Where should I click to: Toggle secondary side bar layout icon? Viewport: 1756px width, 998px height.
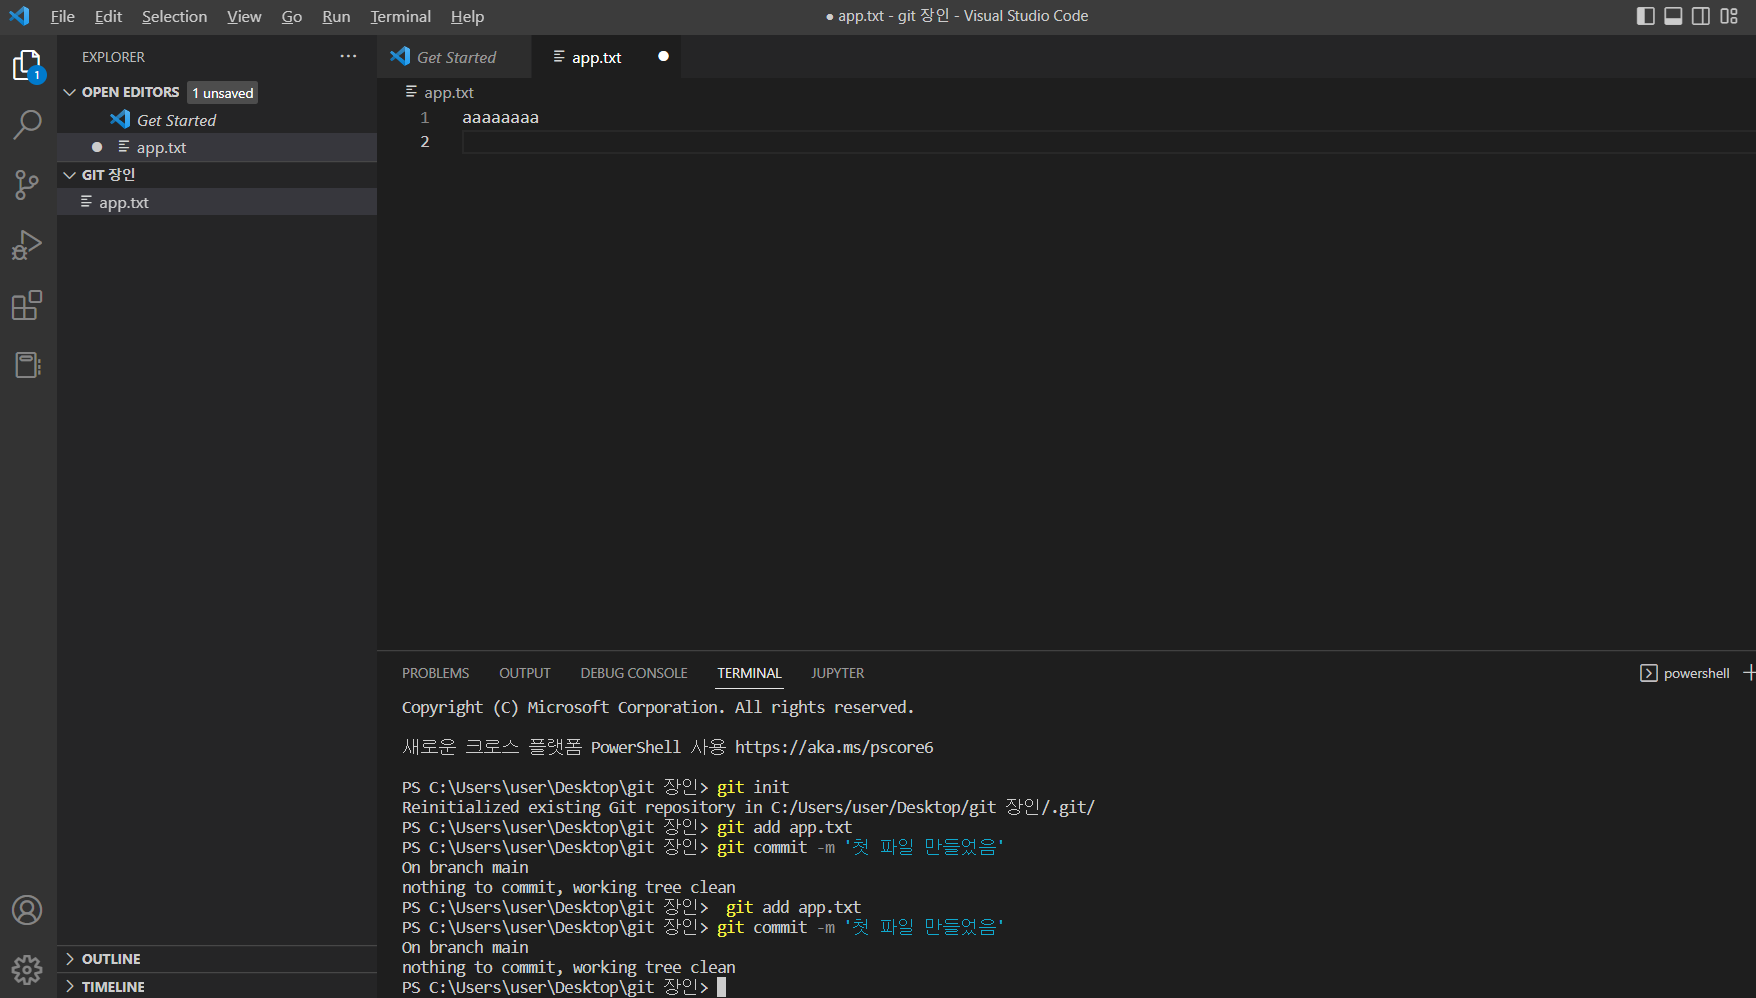1701,16
